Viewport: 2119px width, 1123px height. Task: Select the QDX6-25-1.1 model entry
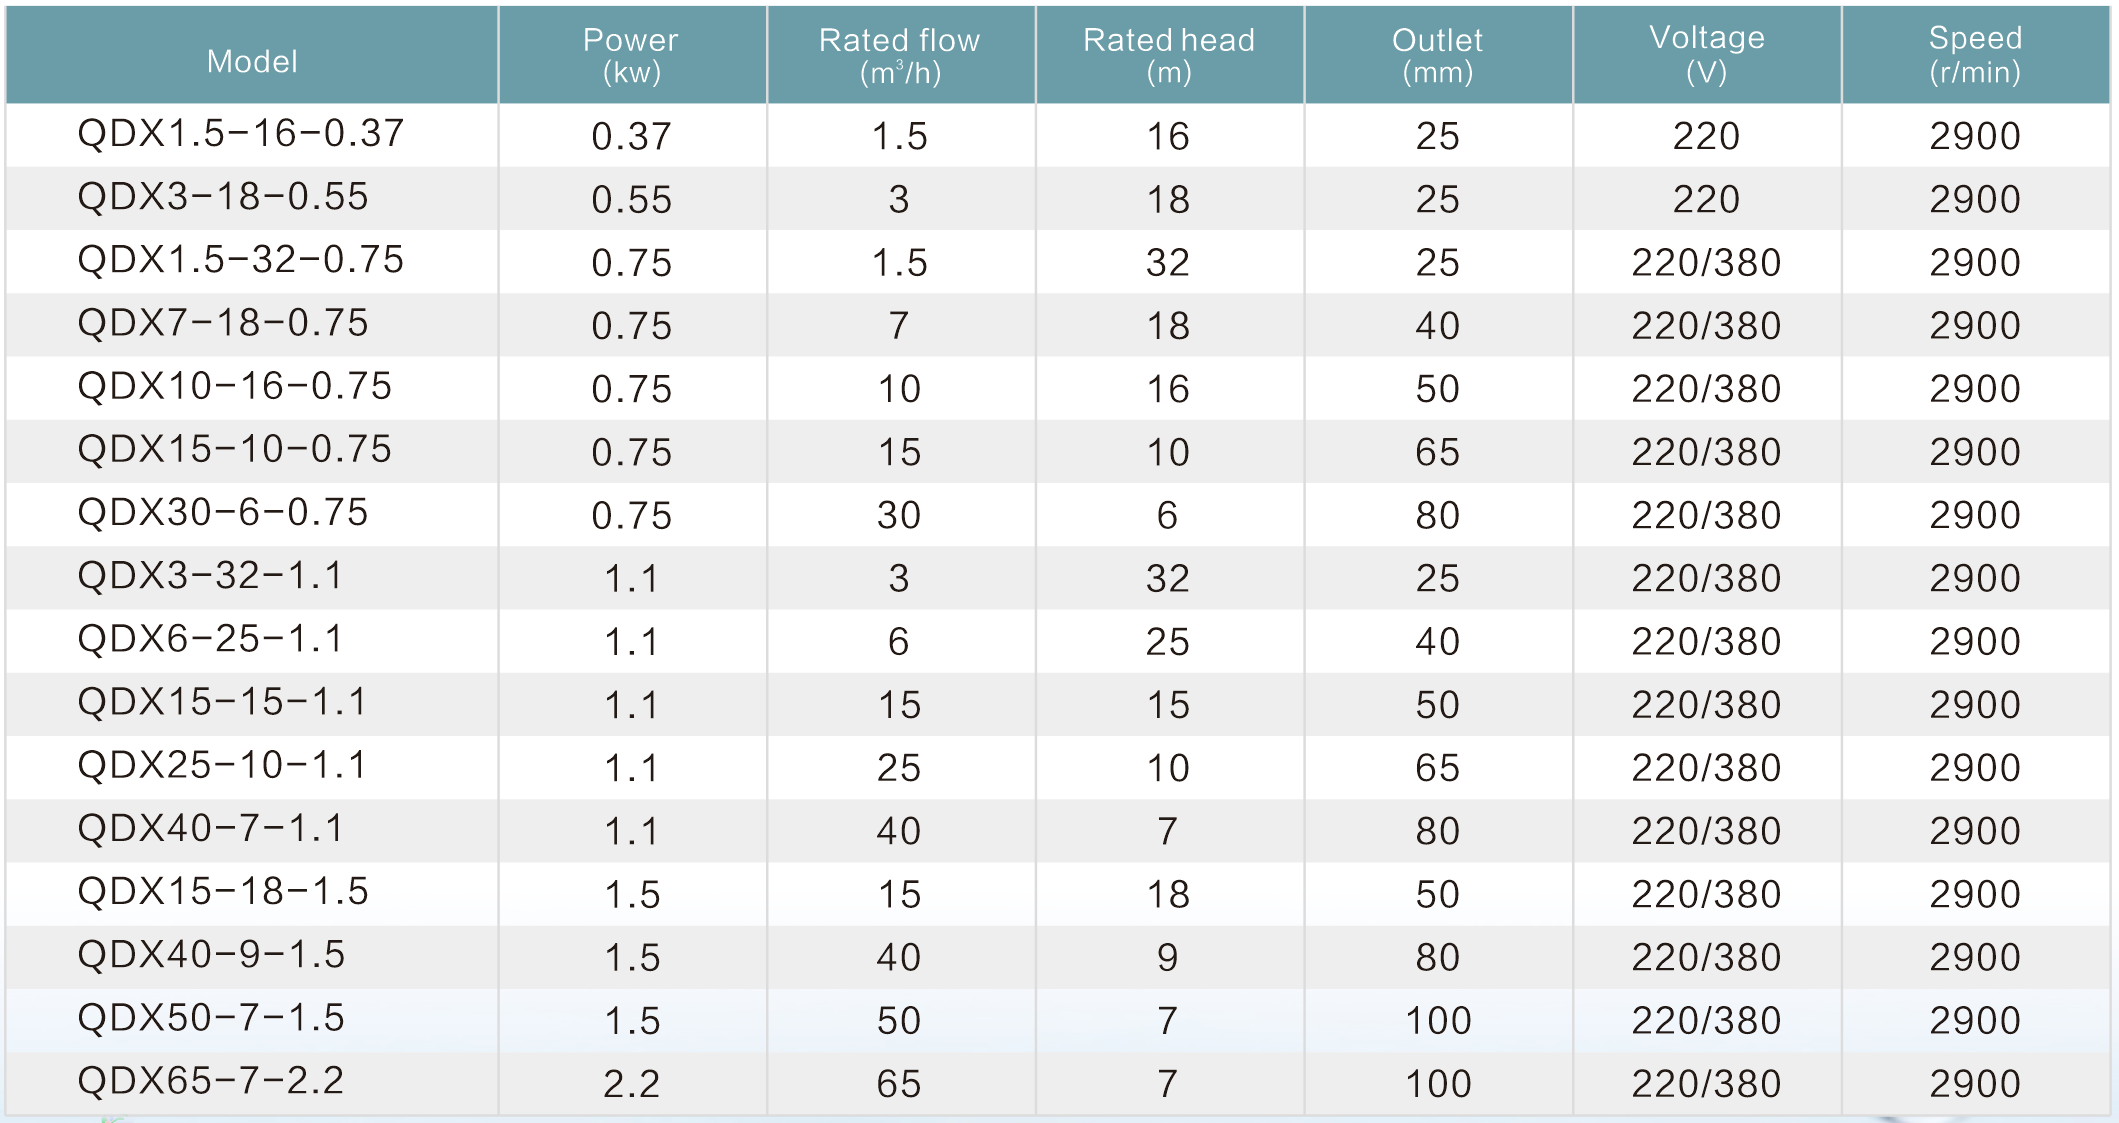[210, 638]
